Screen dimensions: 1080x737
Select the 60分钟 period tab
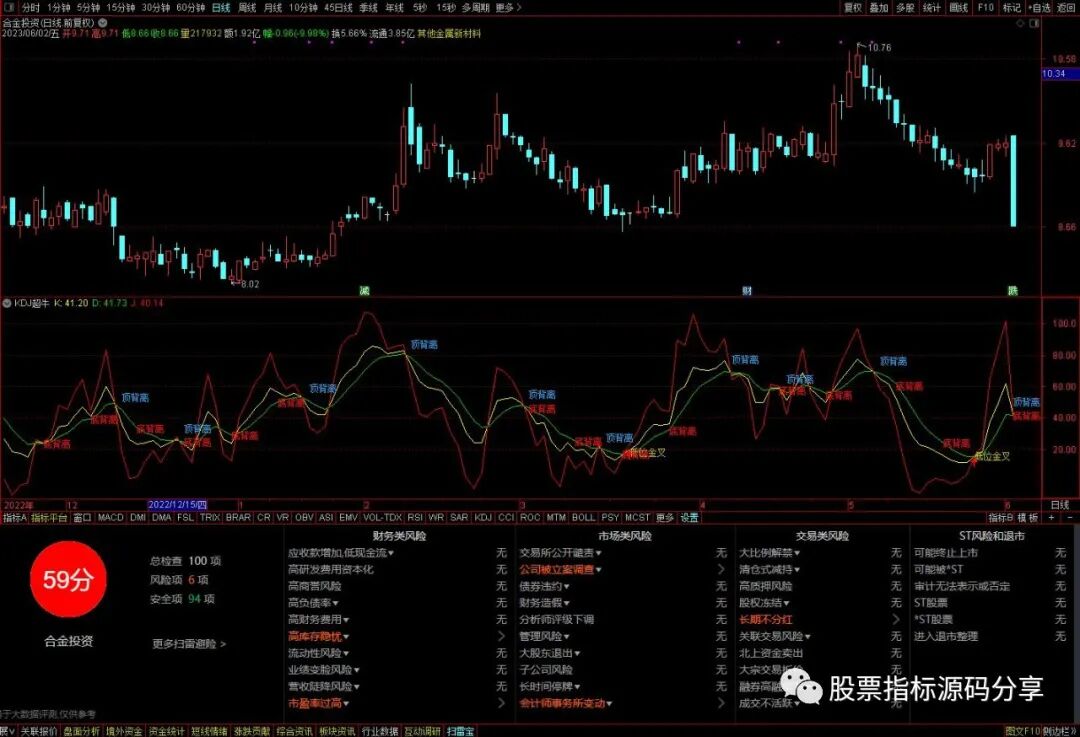(x=191, y=8)
